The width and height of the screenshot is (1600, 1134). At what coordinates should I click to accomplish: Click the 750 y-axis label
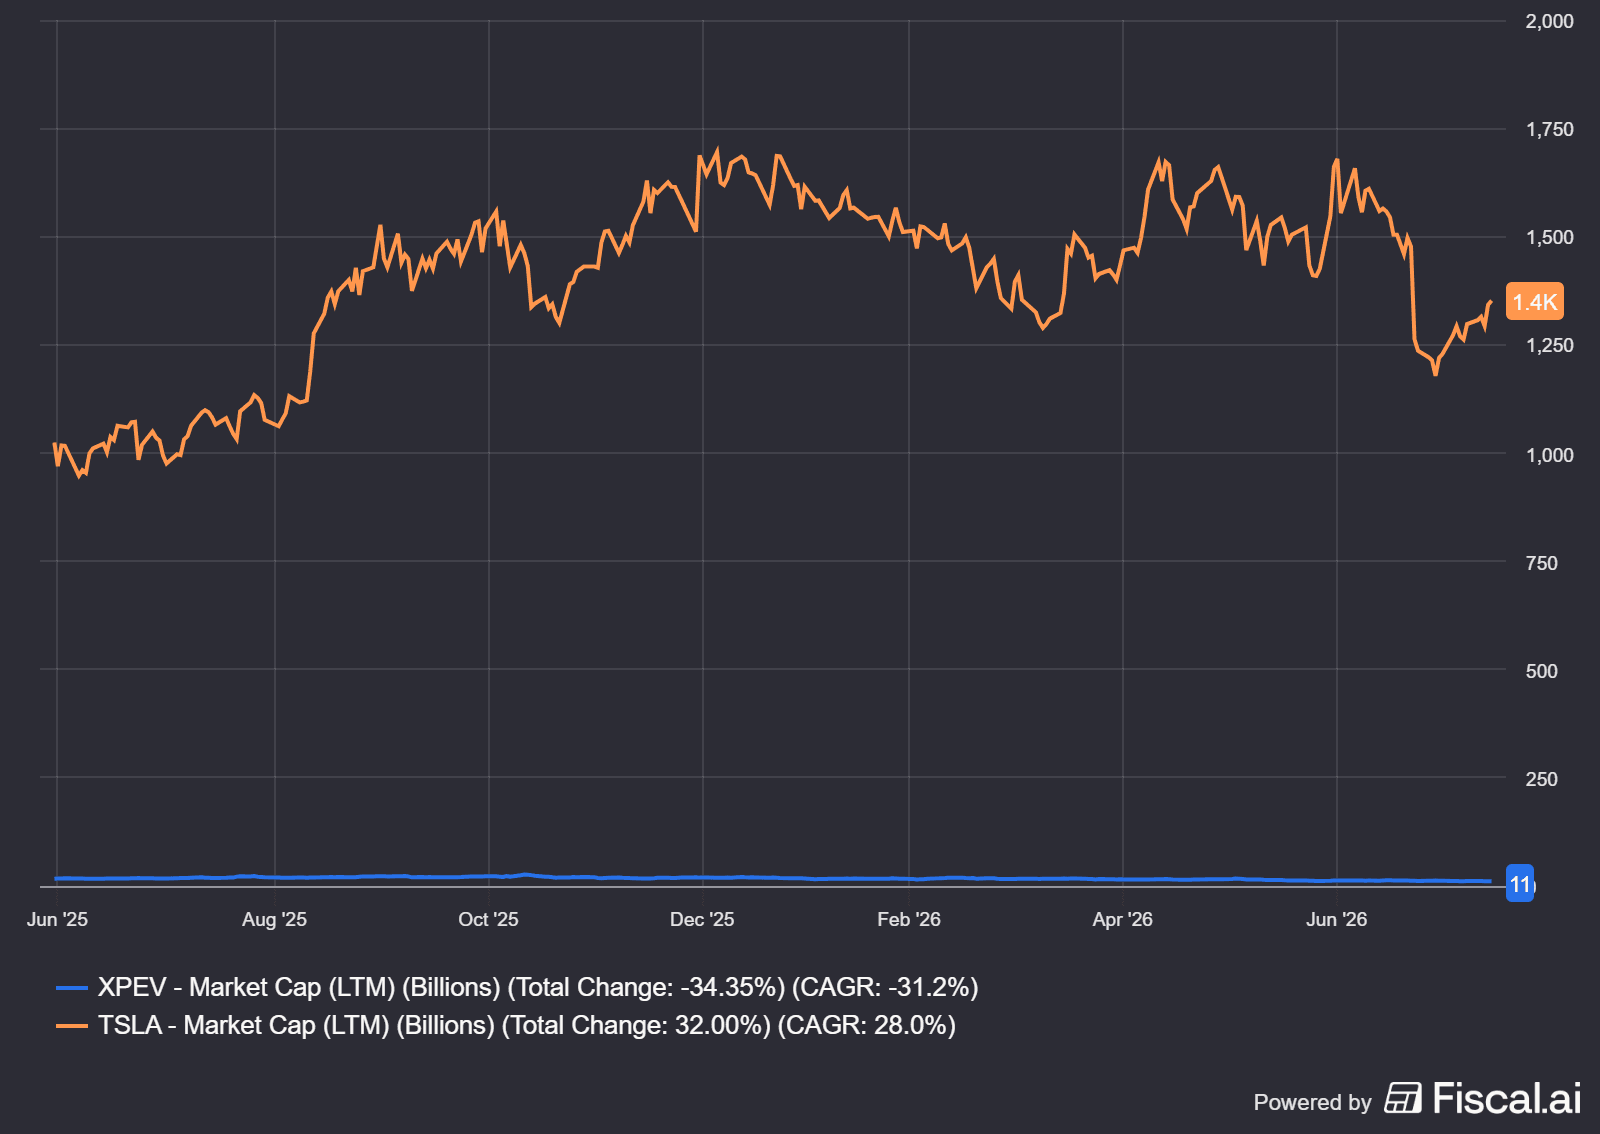[1541, 563]
